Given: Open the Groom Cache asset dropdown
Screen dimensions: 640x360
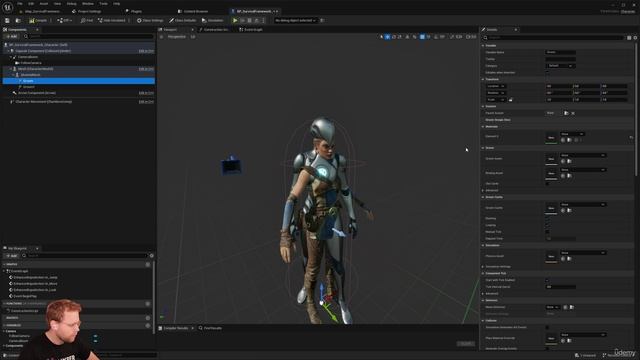Looking at the screenshot, I should 583,204.
